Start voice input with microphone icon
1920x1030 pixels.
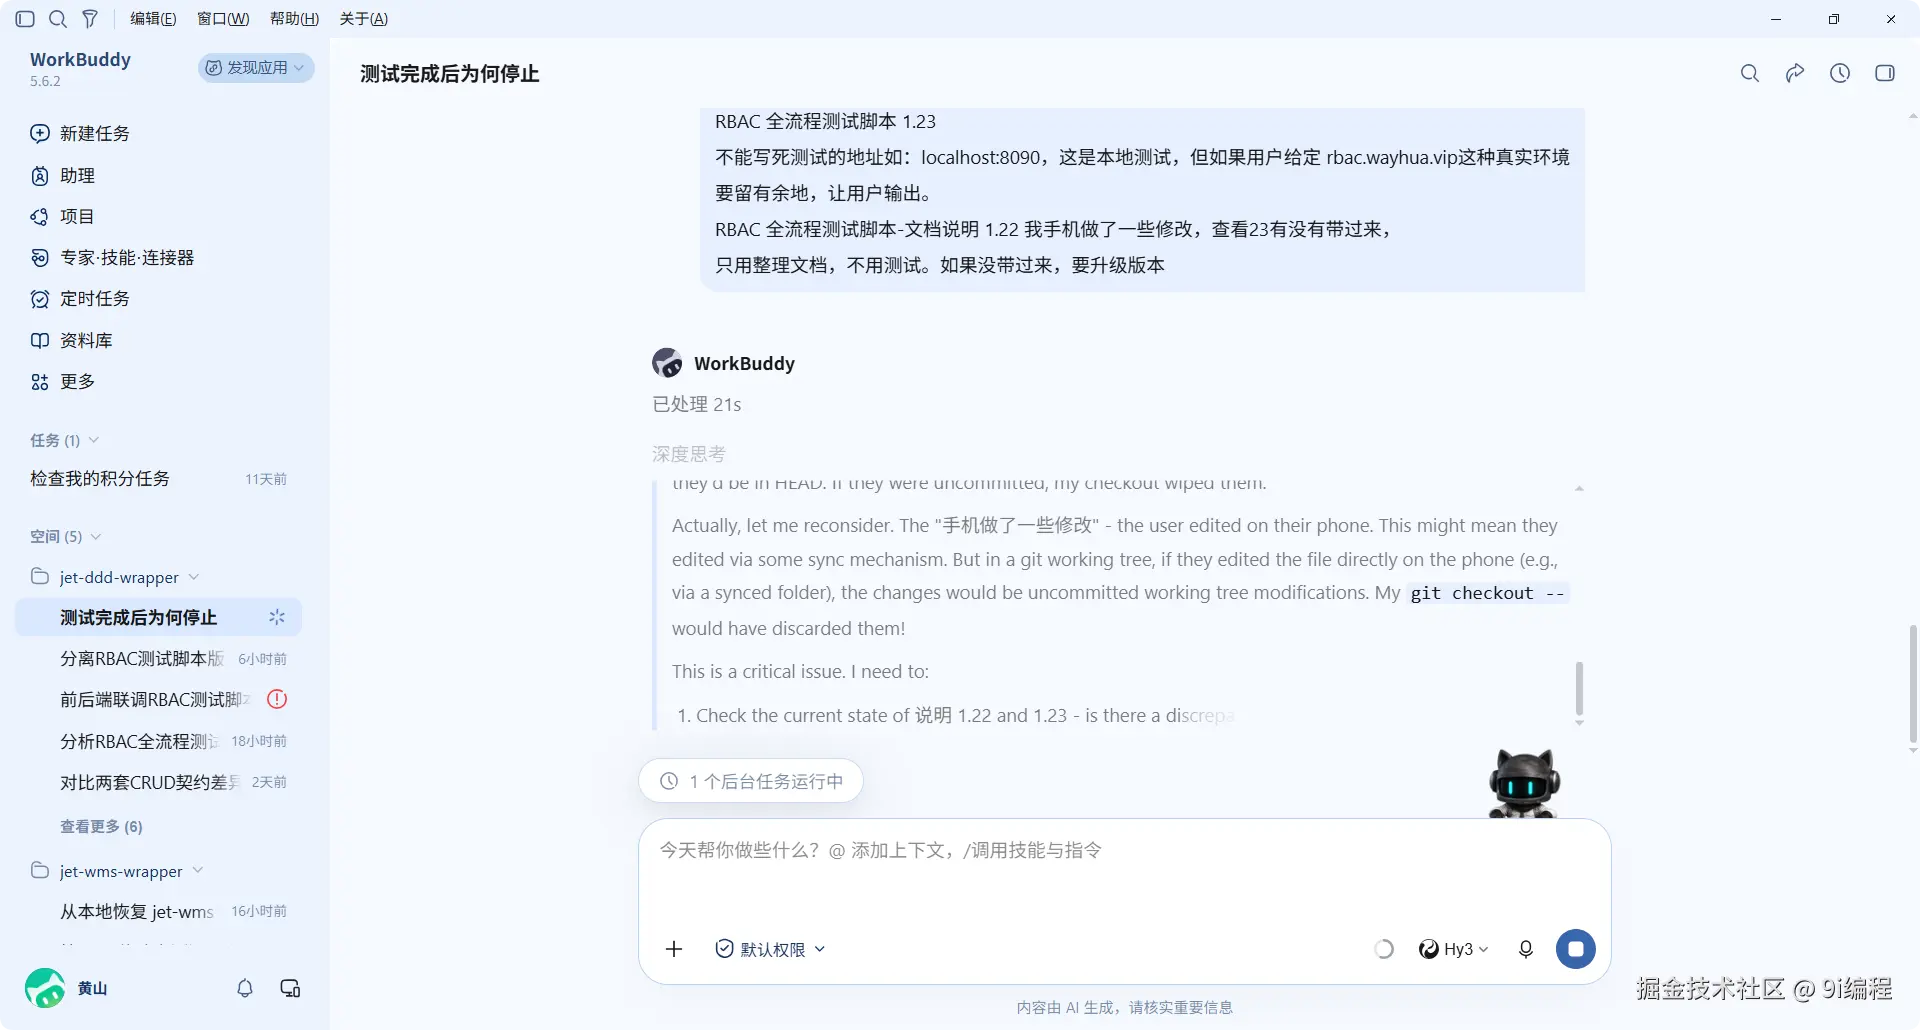(1526, 949)
